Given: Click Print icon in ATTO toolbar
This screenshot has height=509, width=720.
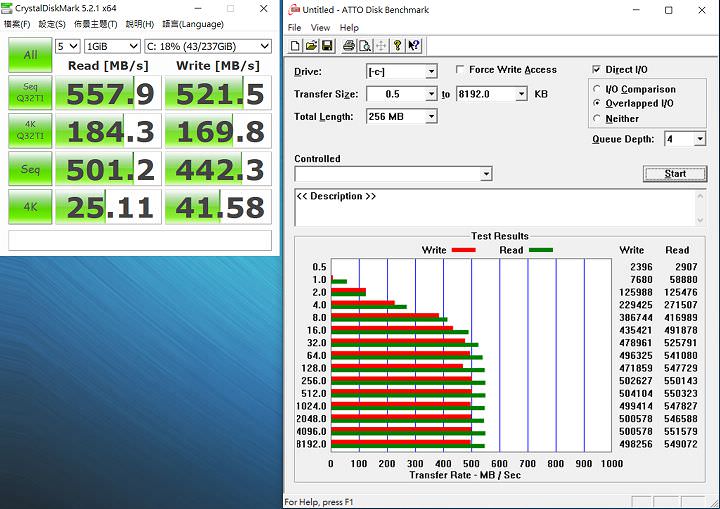Looking at the screenshot, I should (x=349, y=45).
